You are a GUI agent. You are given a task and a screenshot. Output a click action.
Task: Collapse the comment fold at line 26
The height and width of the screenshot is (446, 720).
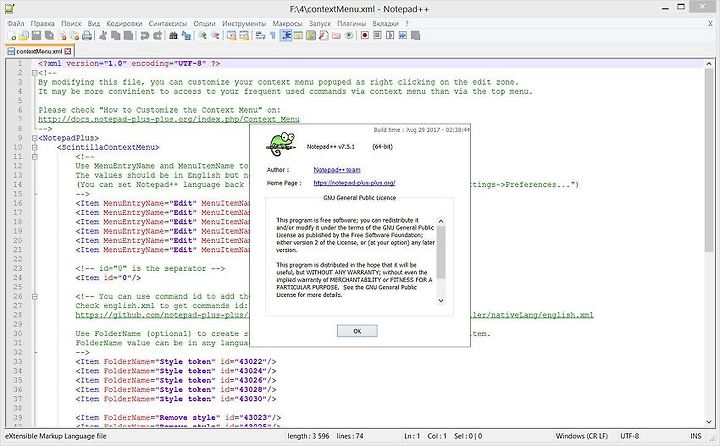click(34, 297)
